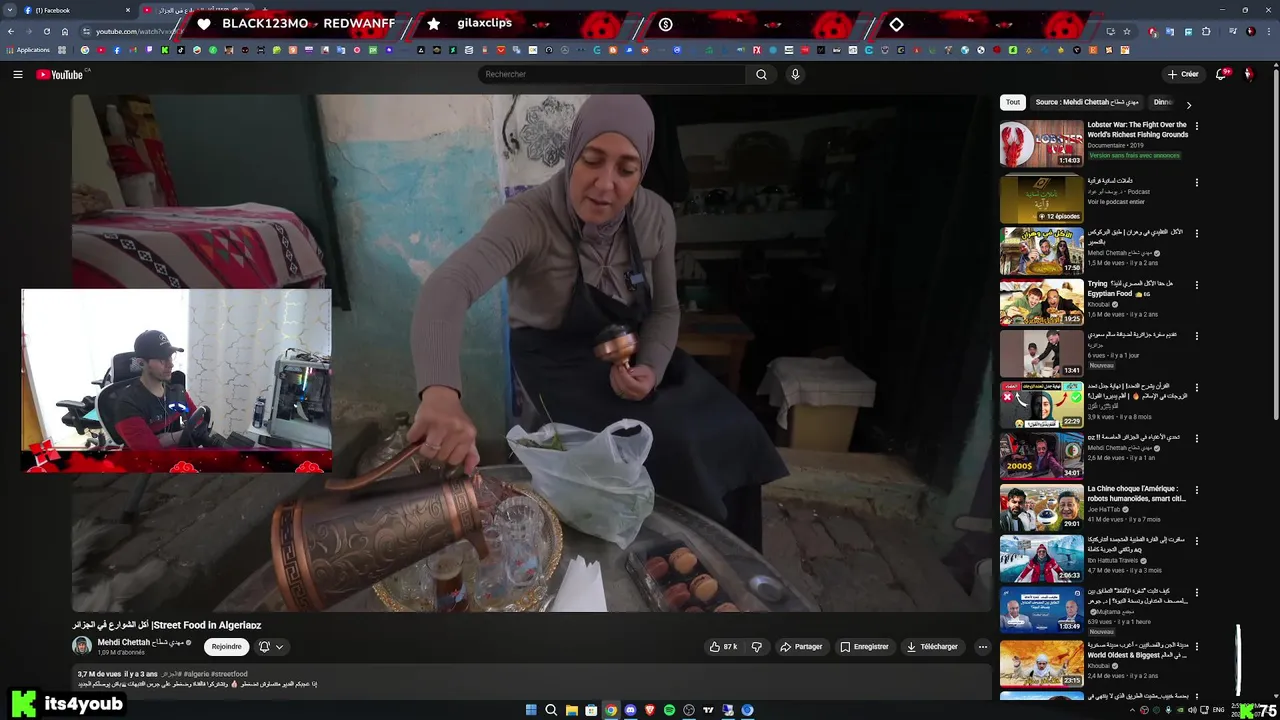The width and height of the screenshot is (1280, 720).
Task: Open World Oldest & Biggest video thumbnail
Action: pyautogui.click(x=1041, y=664)
